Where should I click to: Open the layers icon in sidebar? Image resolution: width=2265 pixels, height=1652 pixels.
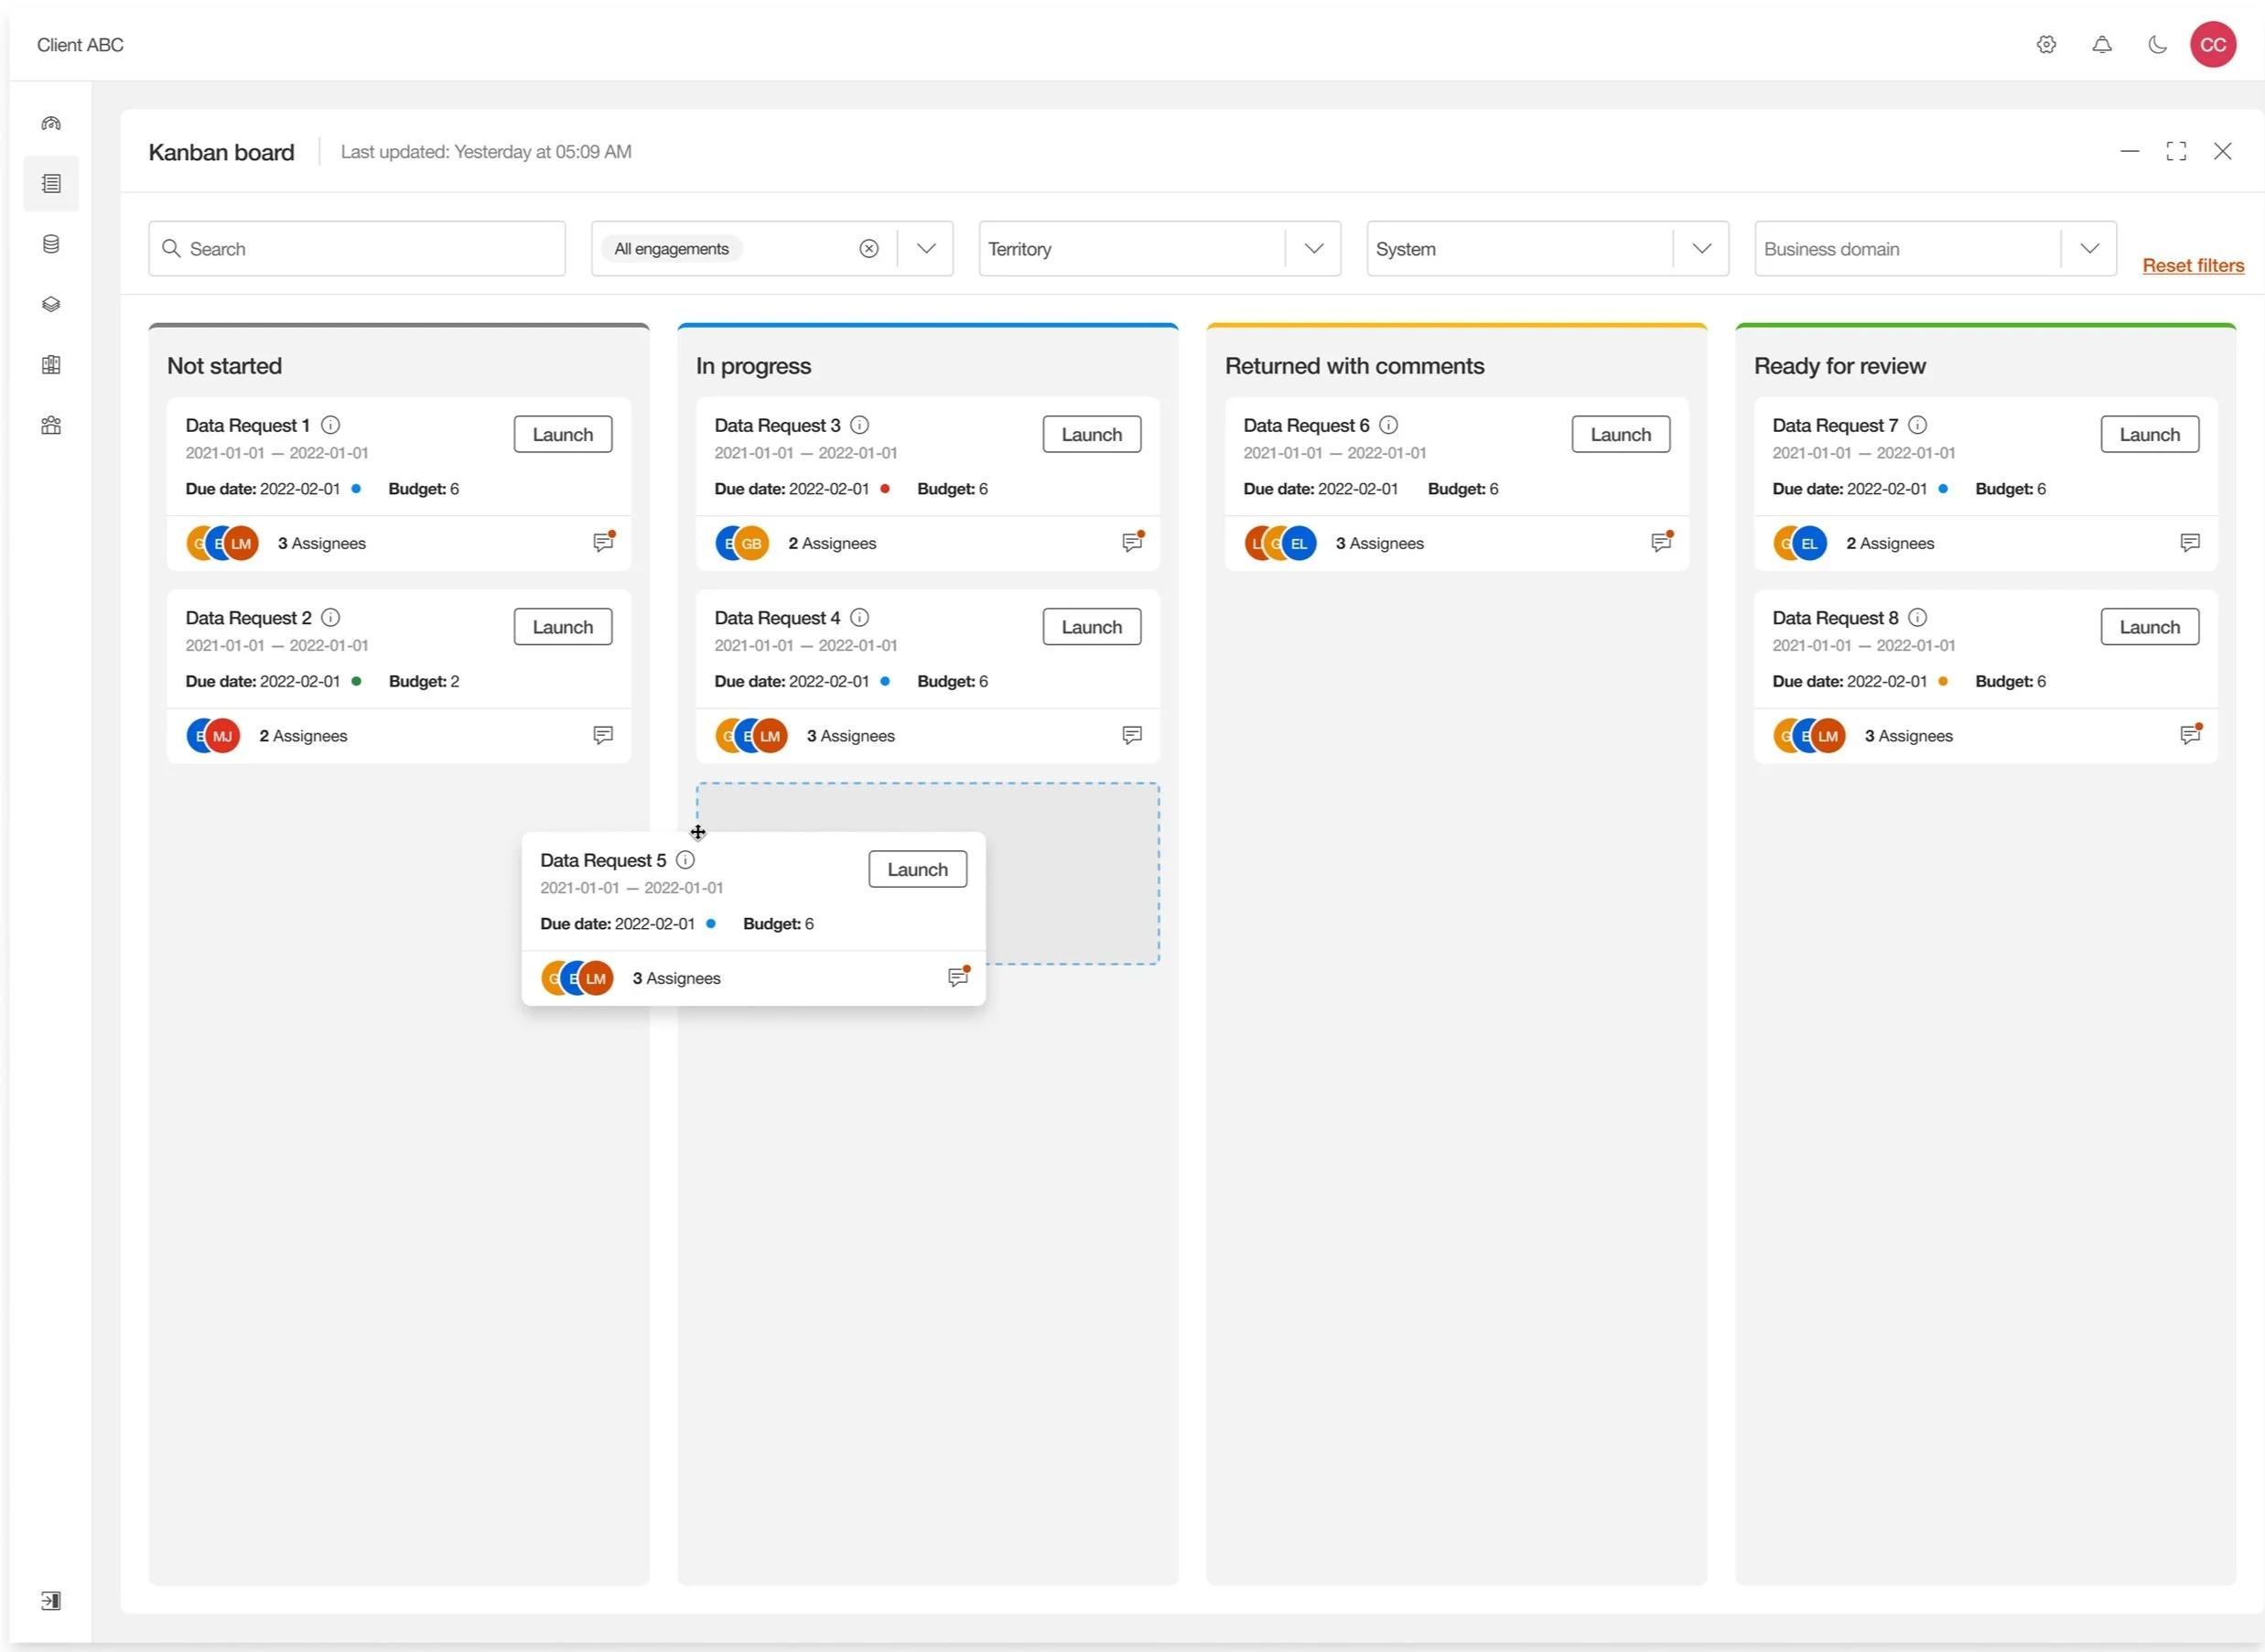pyautogui.click(x=51, y=304)
